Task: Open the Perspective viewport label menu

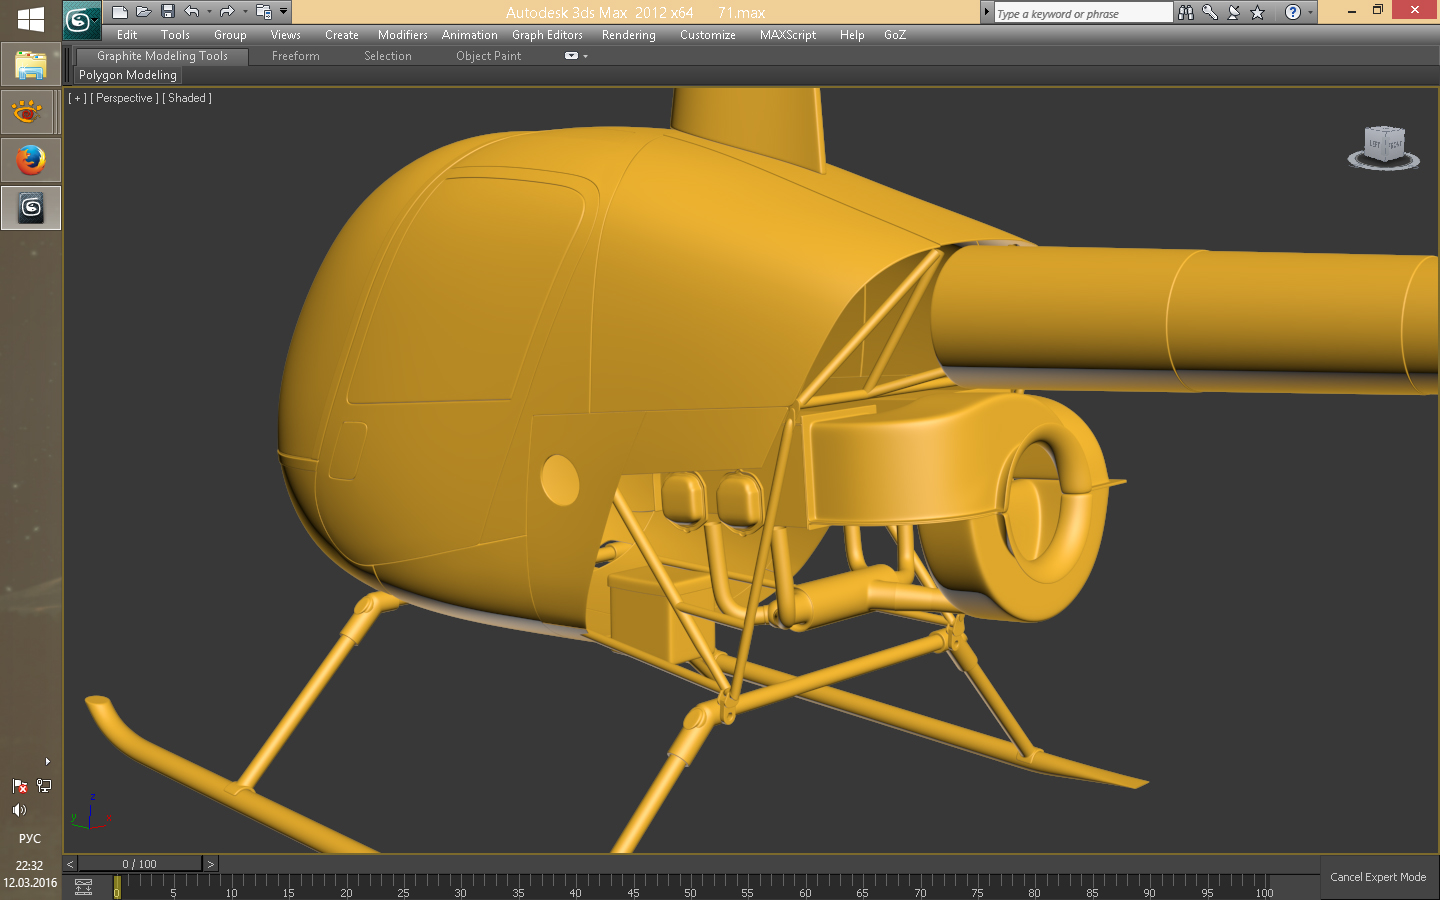Action: tap(124, 98)
